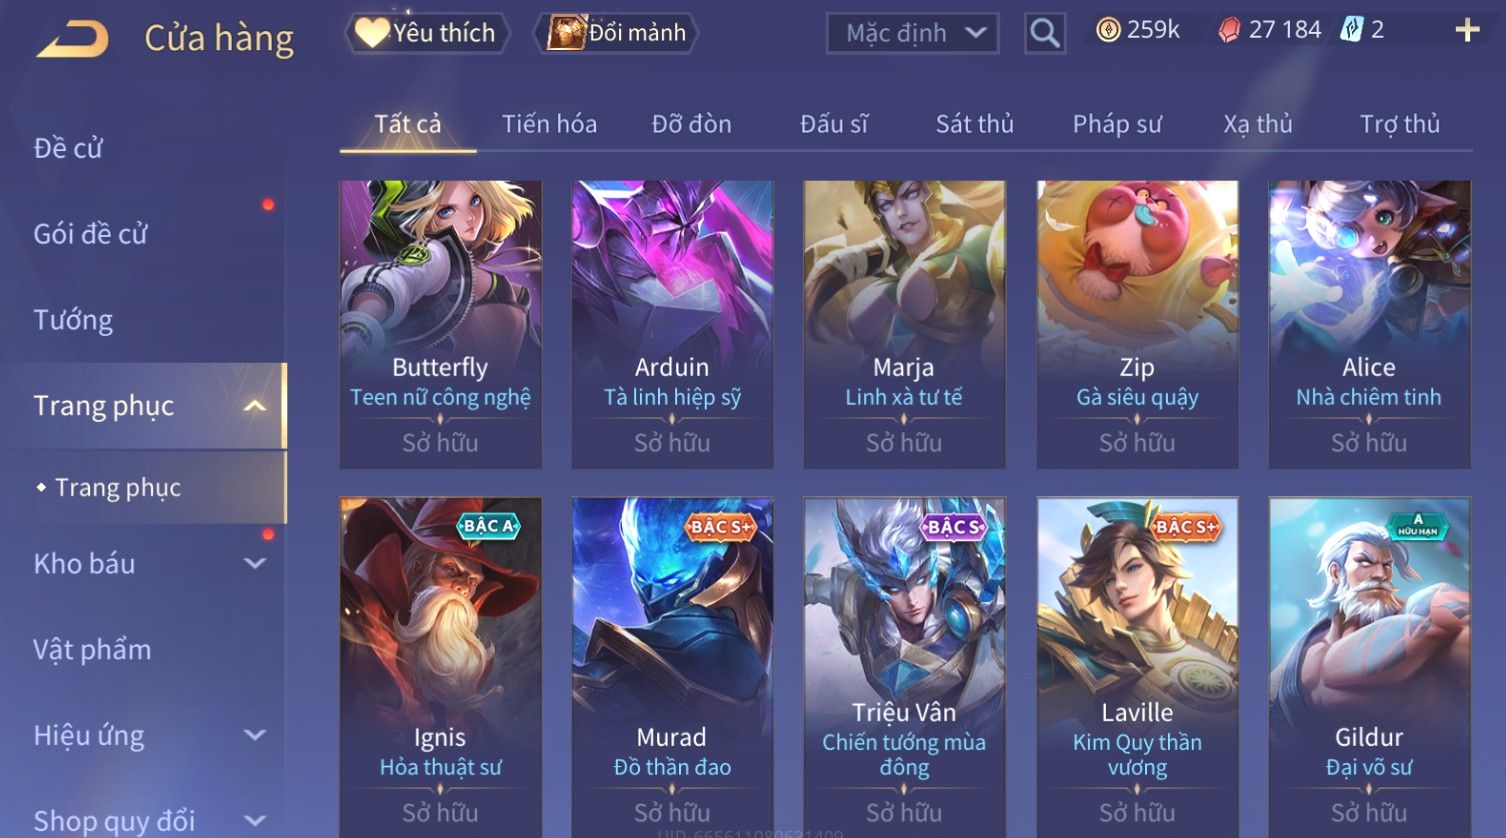This screenshot has height=838, width=1506.
Task: Click the golden back arrow icon
Action: [x=72, y=39]
